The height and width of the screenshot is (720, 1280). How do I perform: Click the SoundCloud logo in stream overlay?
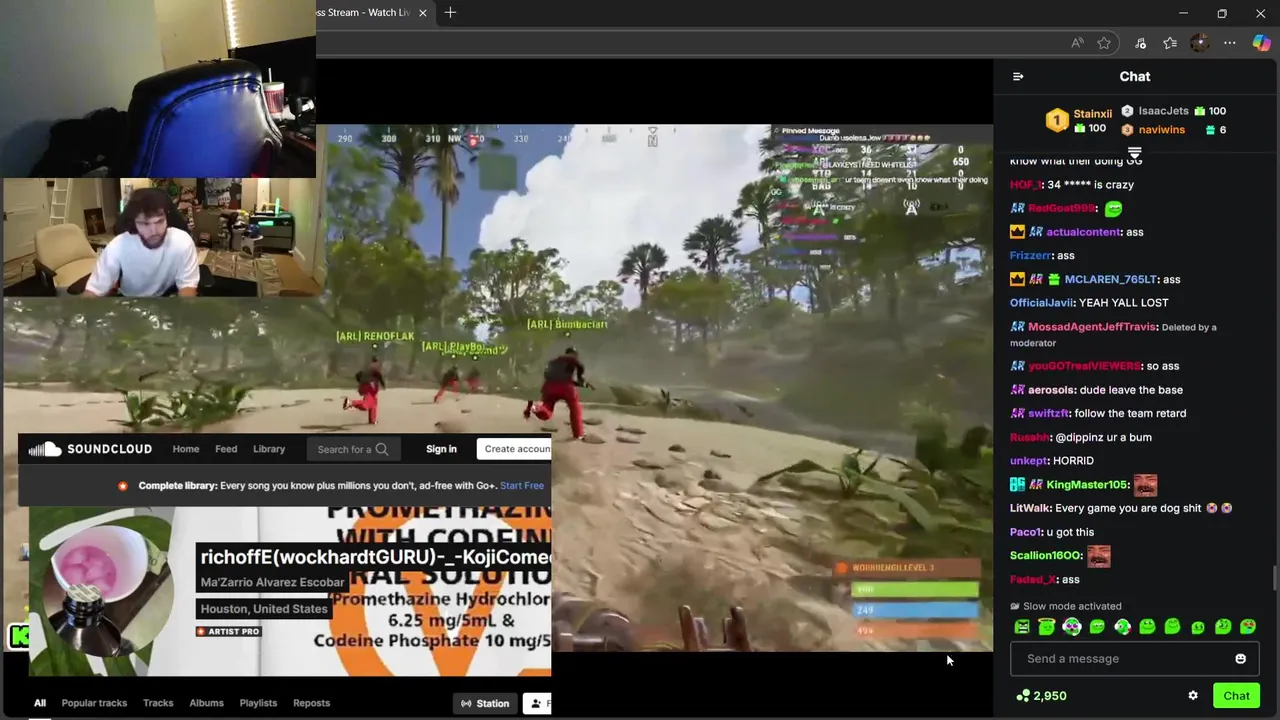(x=90, y=449)
